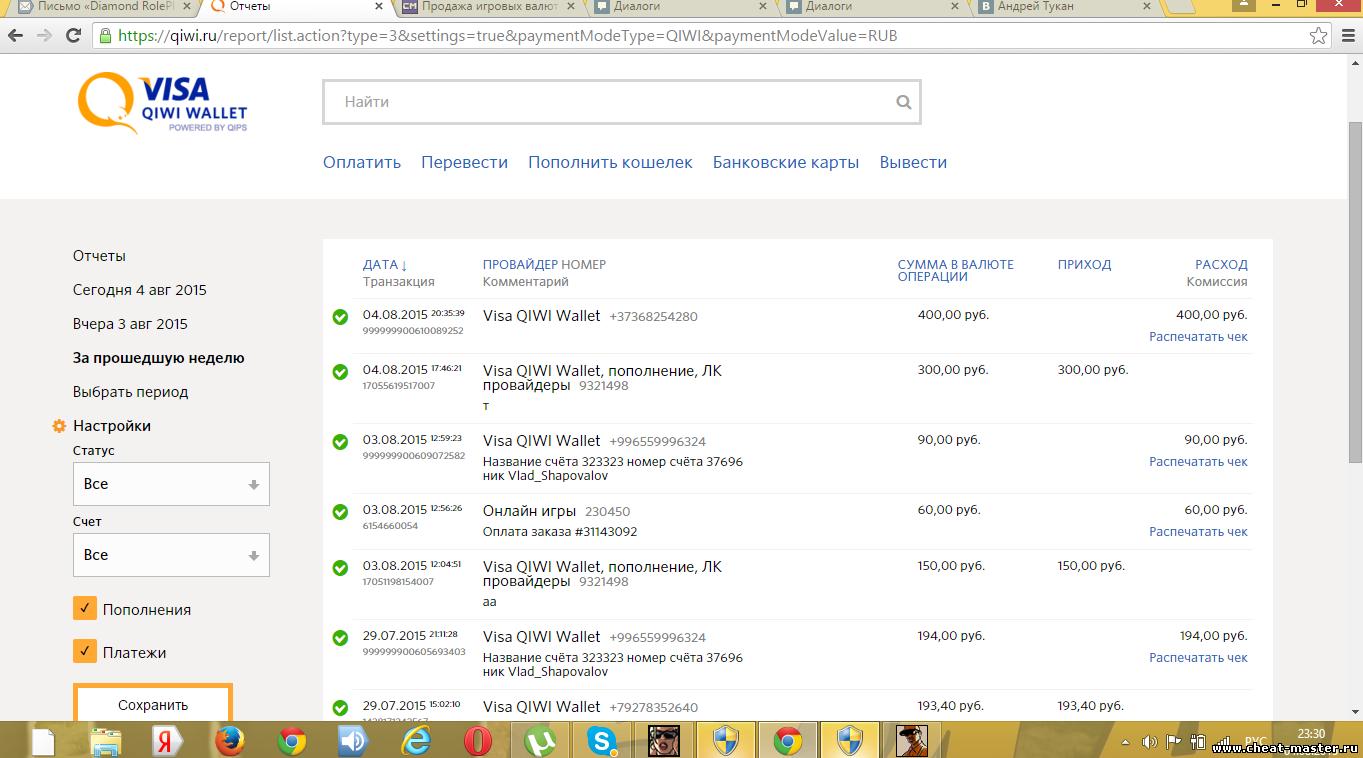Open the Счет dropdown

tap(171, 555)
